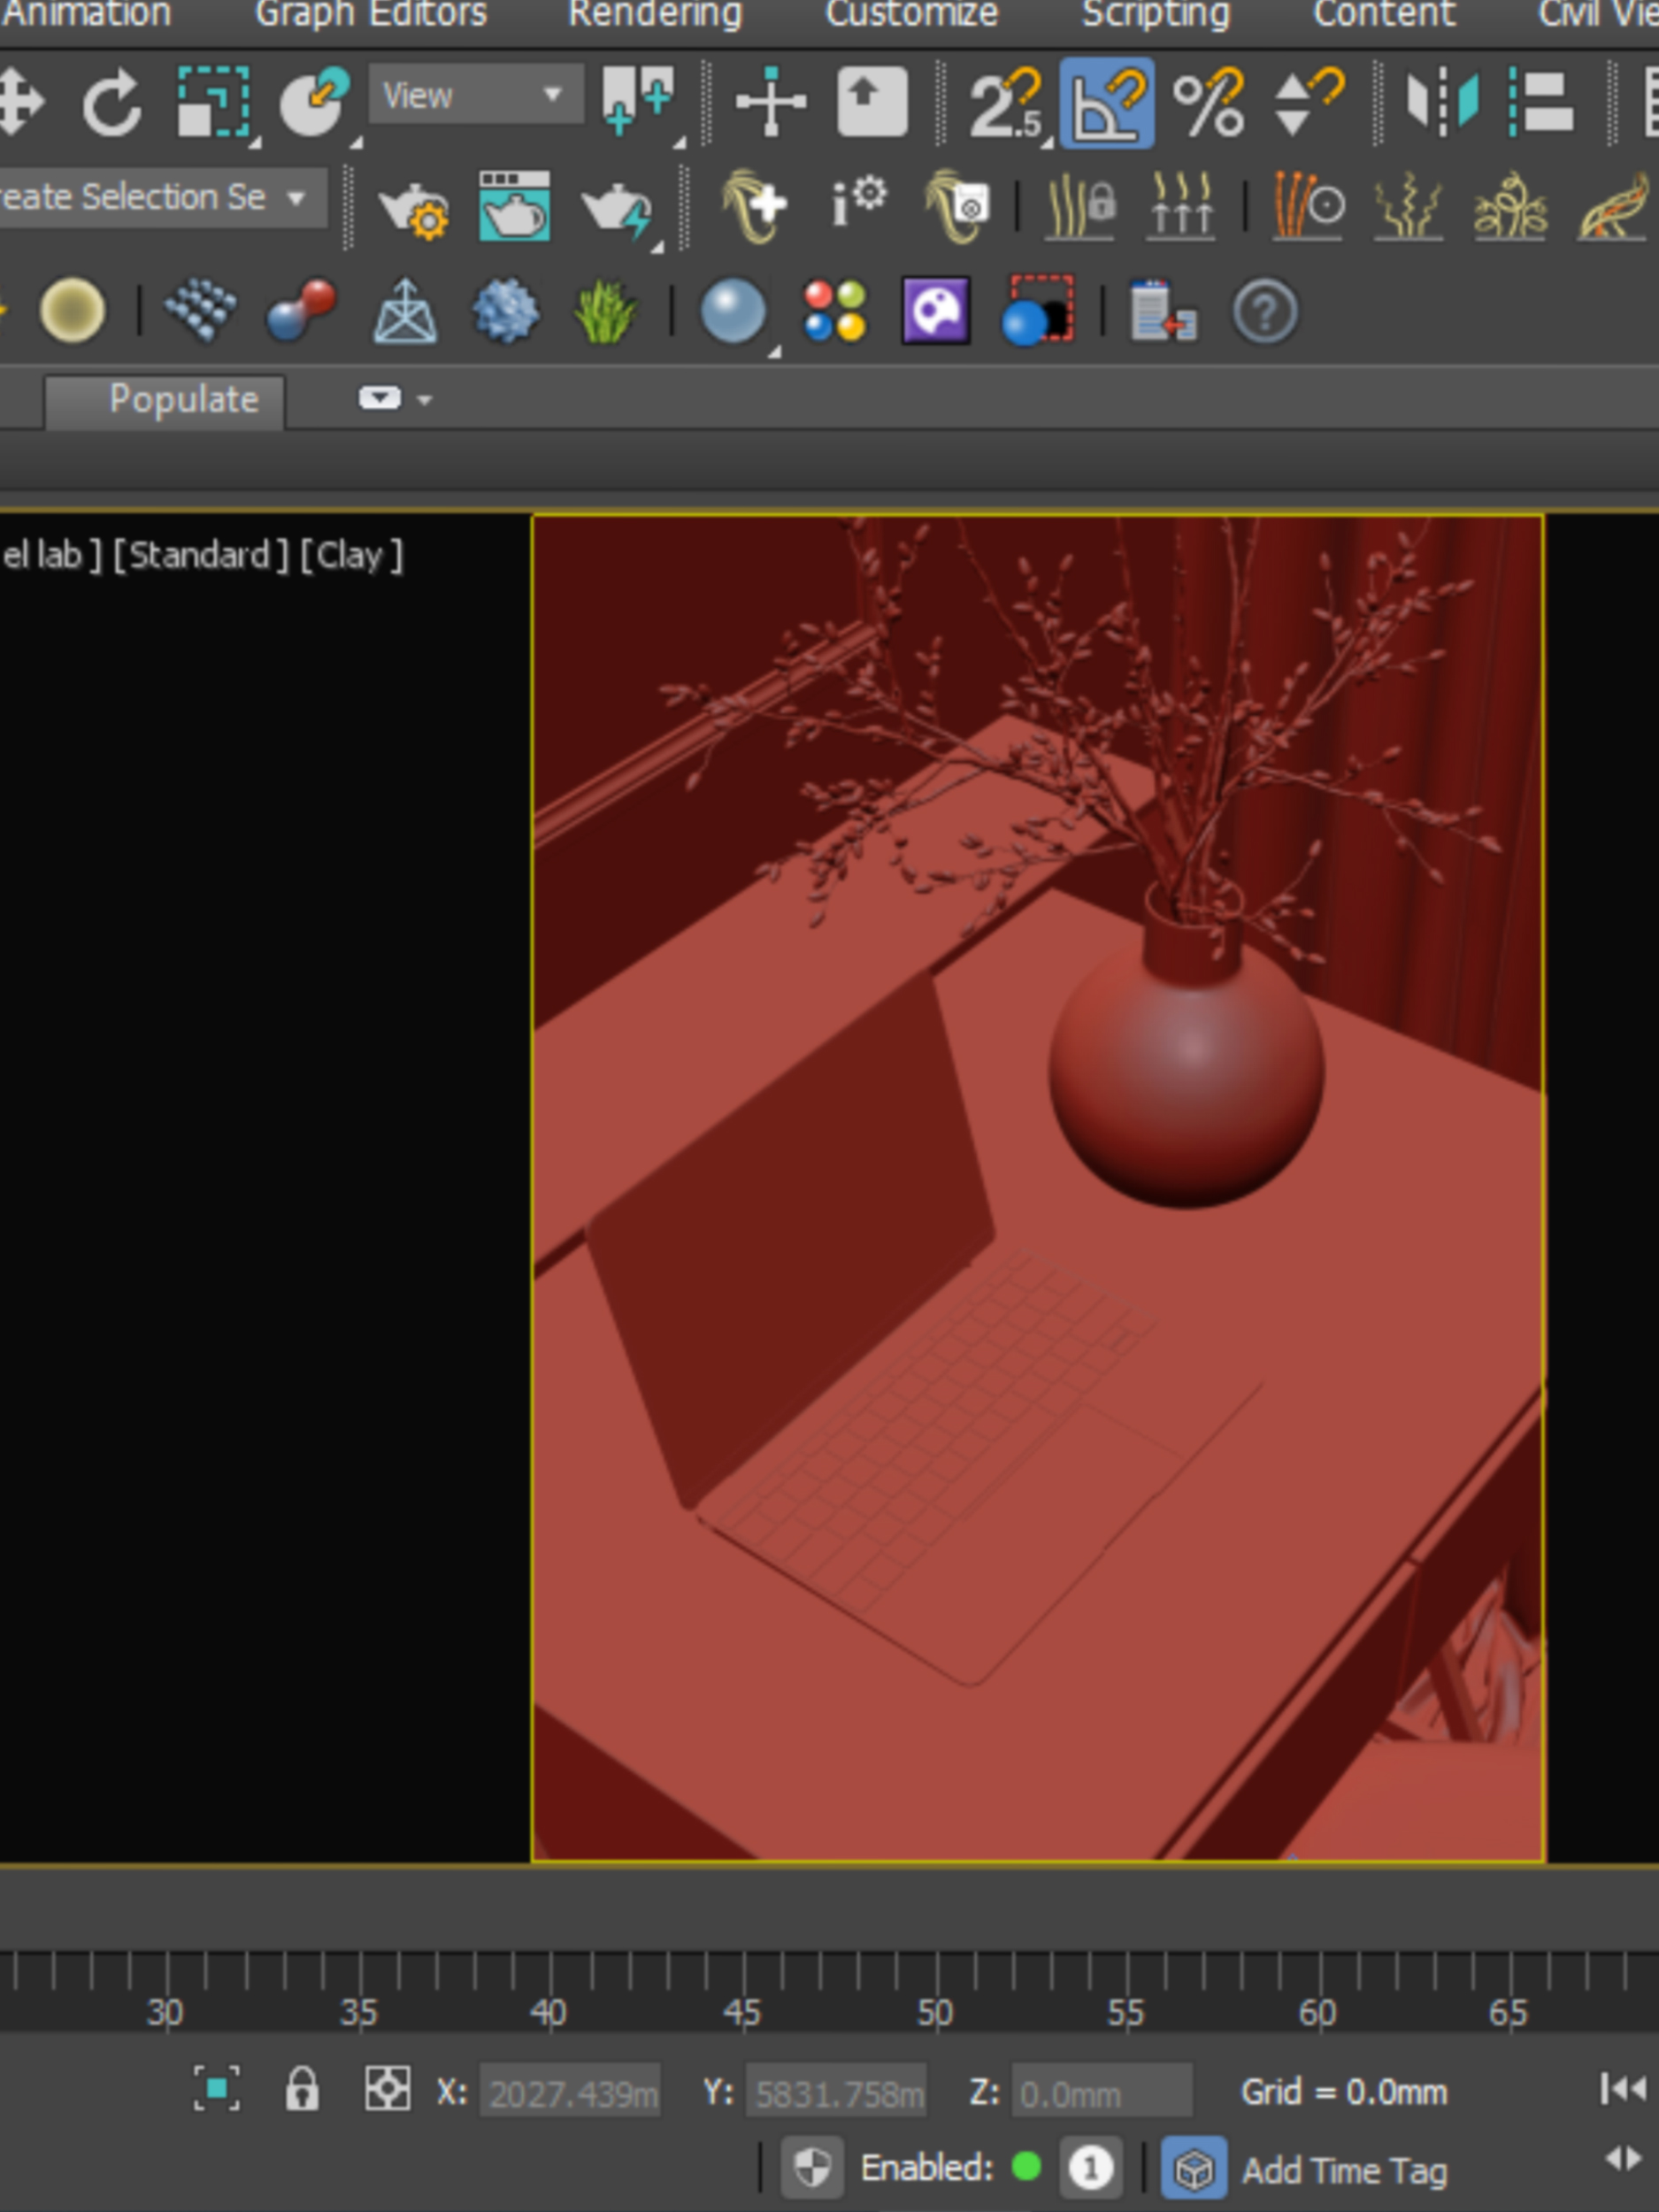Click the green grass icon

coord(604,312)
